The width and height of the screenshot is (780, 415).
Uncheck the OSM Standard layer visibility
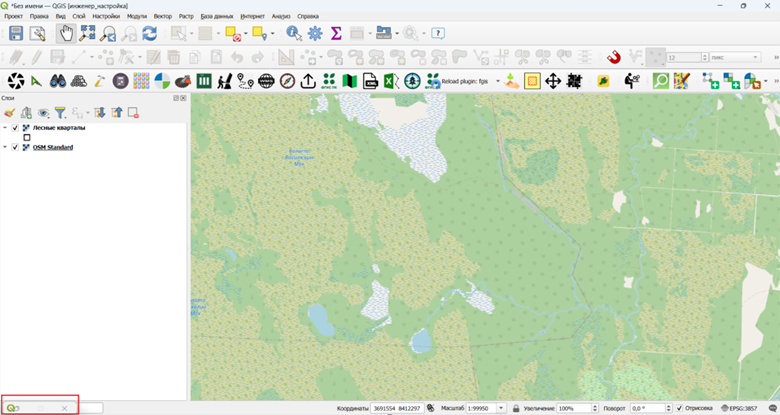[x=15, y=147]
